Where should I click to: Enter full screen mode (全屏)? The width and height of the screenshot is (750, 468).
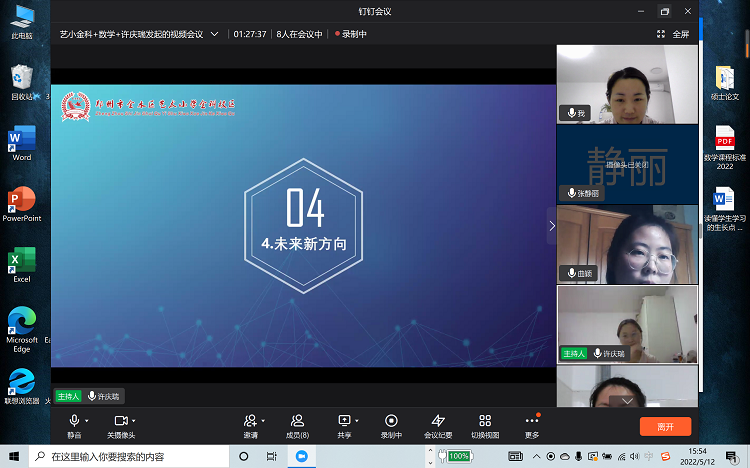[x=674, y=33]
